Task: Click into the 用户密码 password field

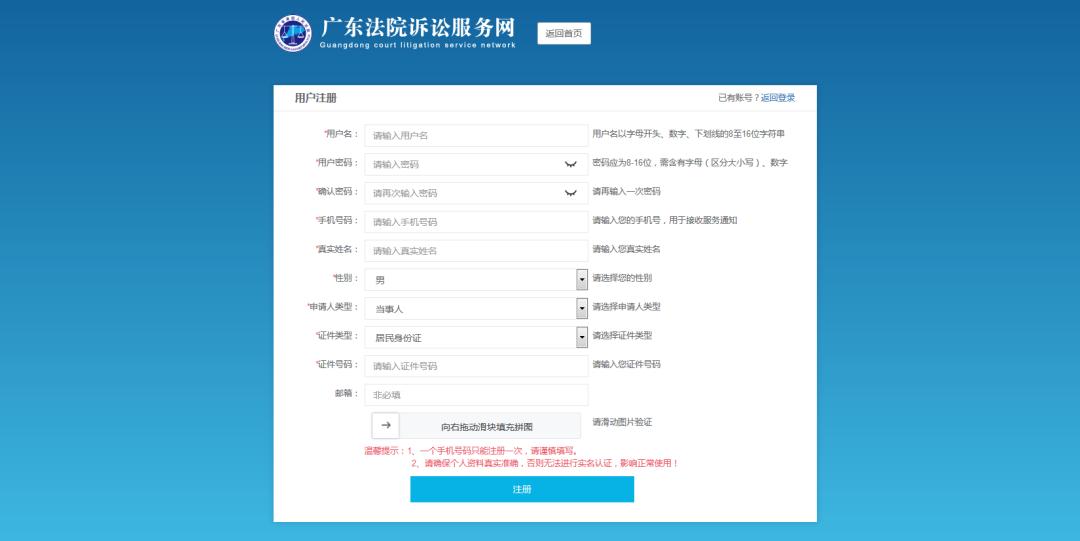Action: point(460,164)
